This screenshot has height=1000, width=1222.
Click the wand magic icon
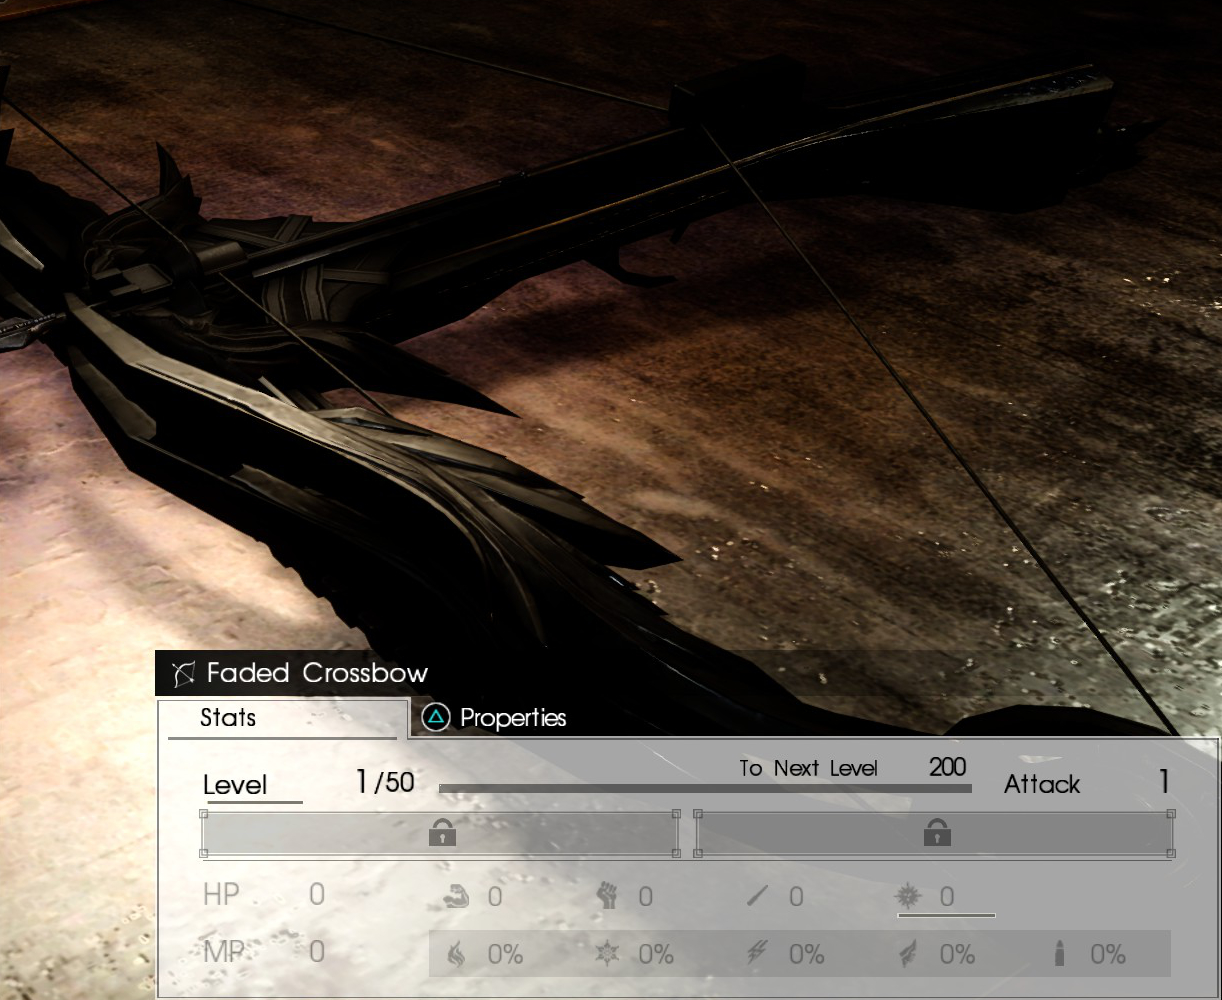[758, 896]
